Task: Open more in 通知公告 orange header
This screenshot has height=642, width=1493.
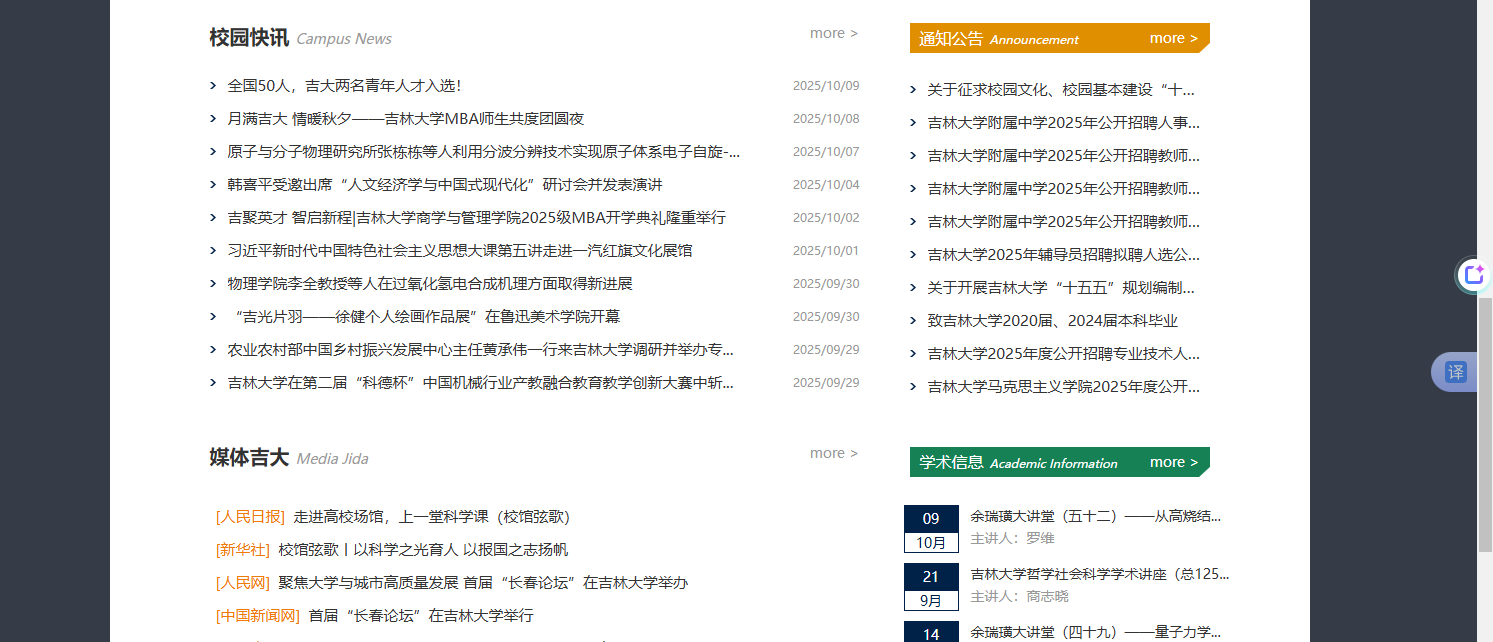Action: [1173, 38]
